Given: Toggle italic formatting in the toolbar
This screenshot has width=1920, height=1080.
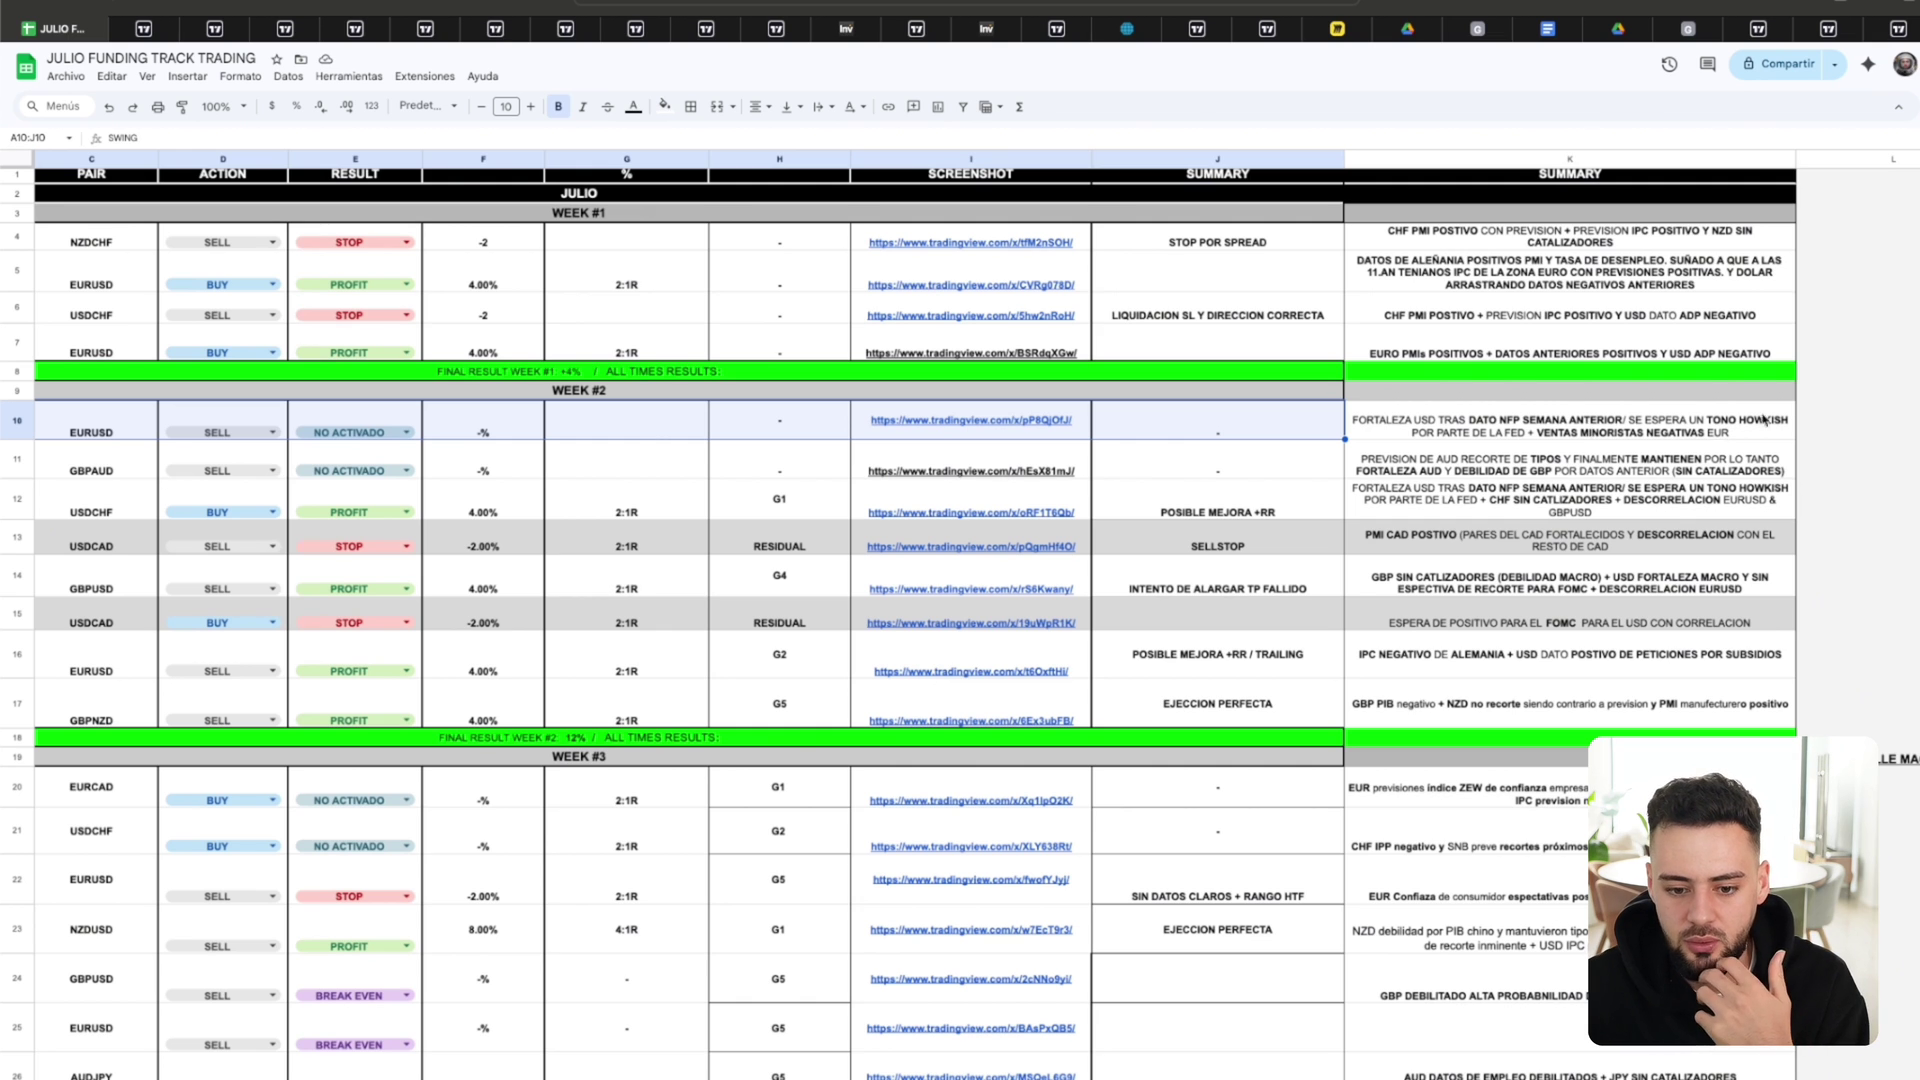Looking at the screenshot, I should (583, 107).
